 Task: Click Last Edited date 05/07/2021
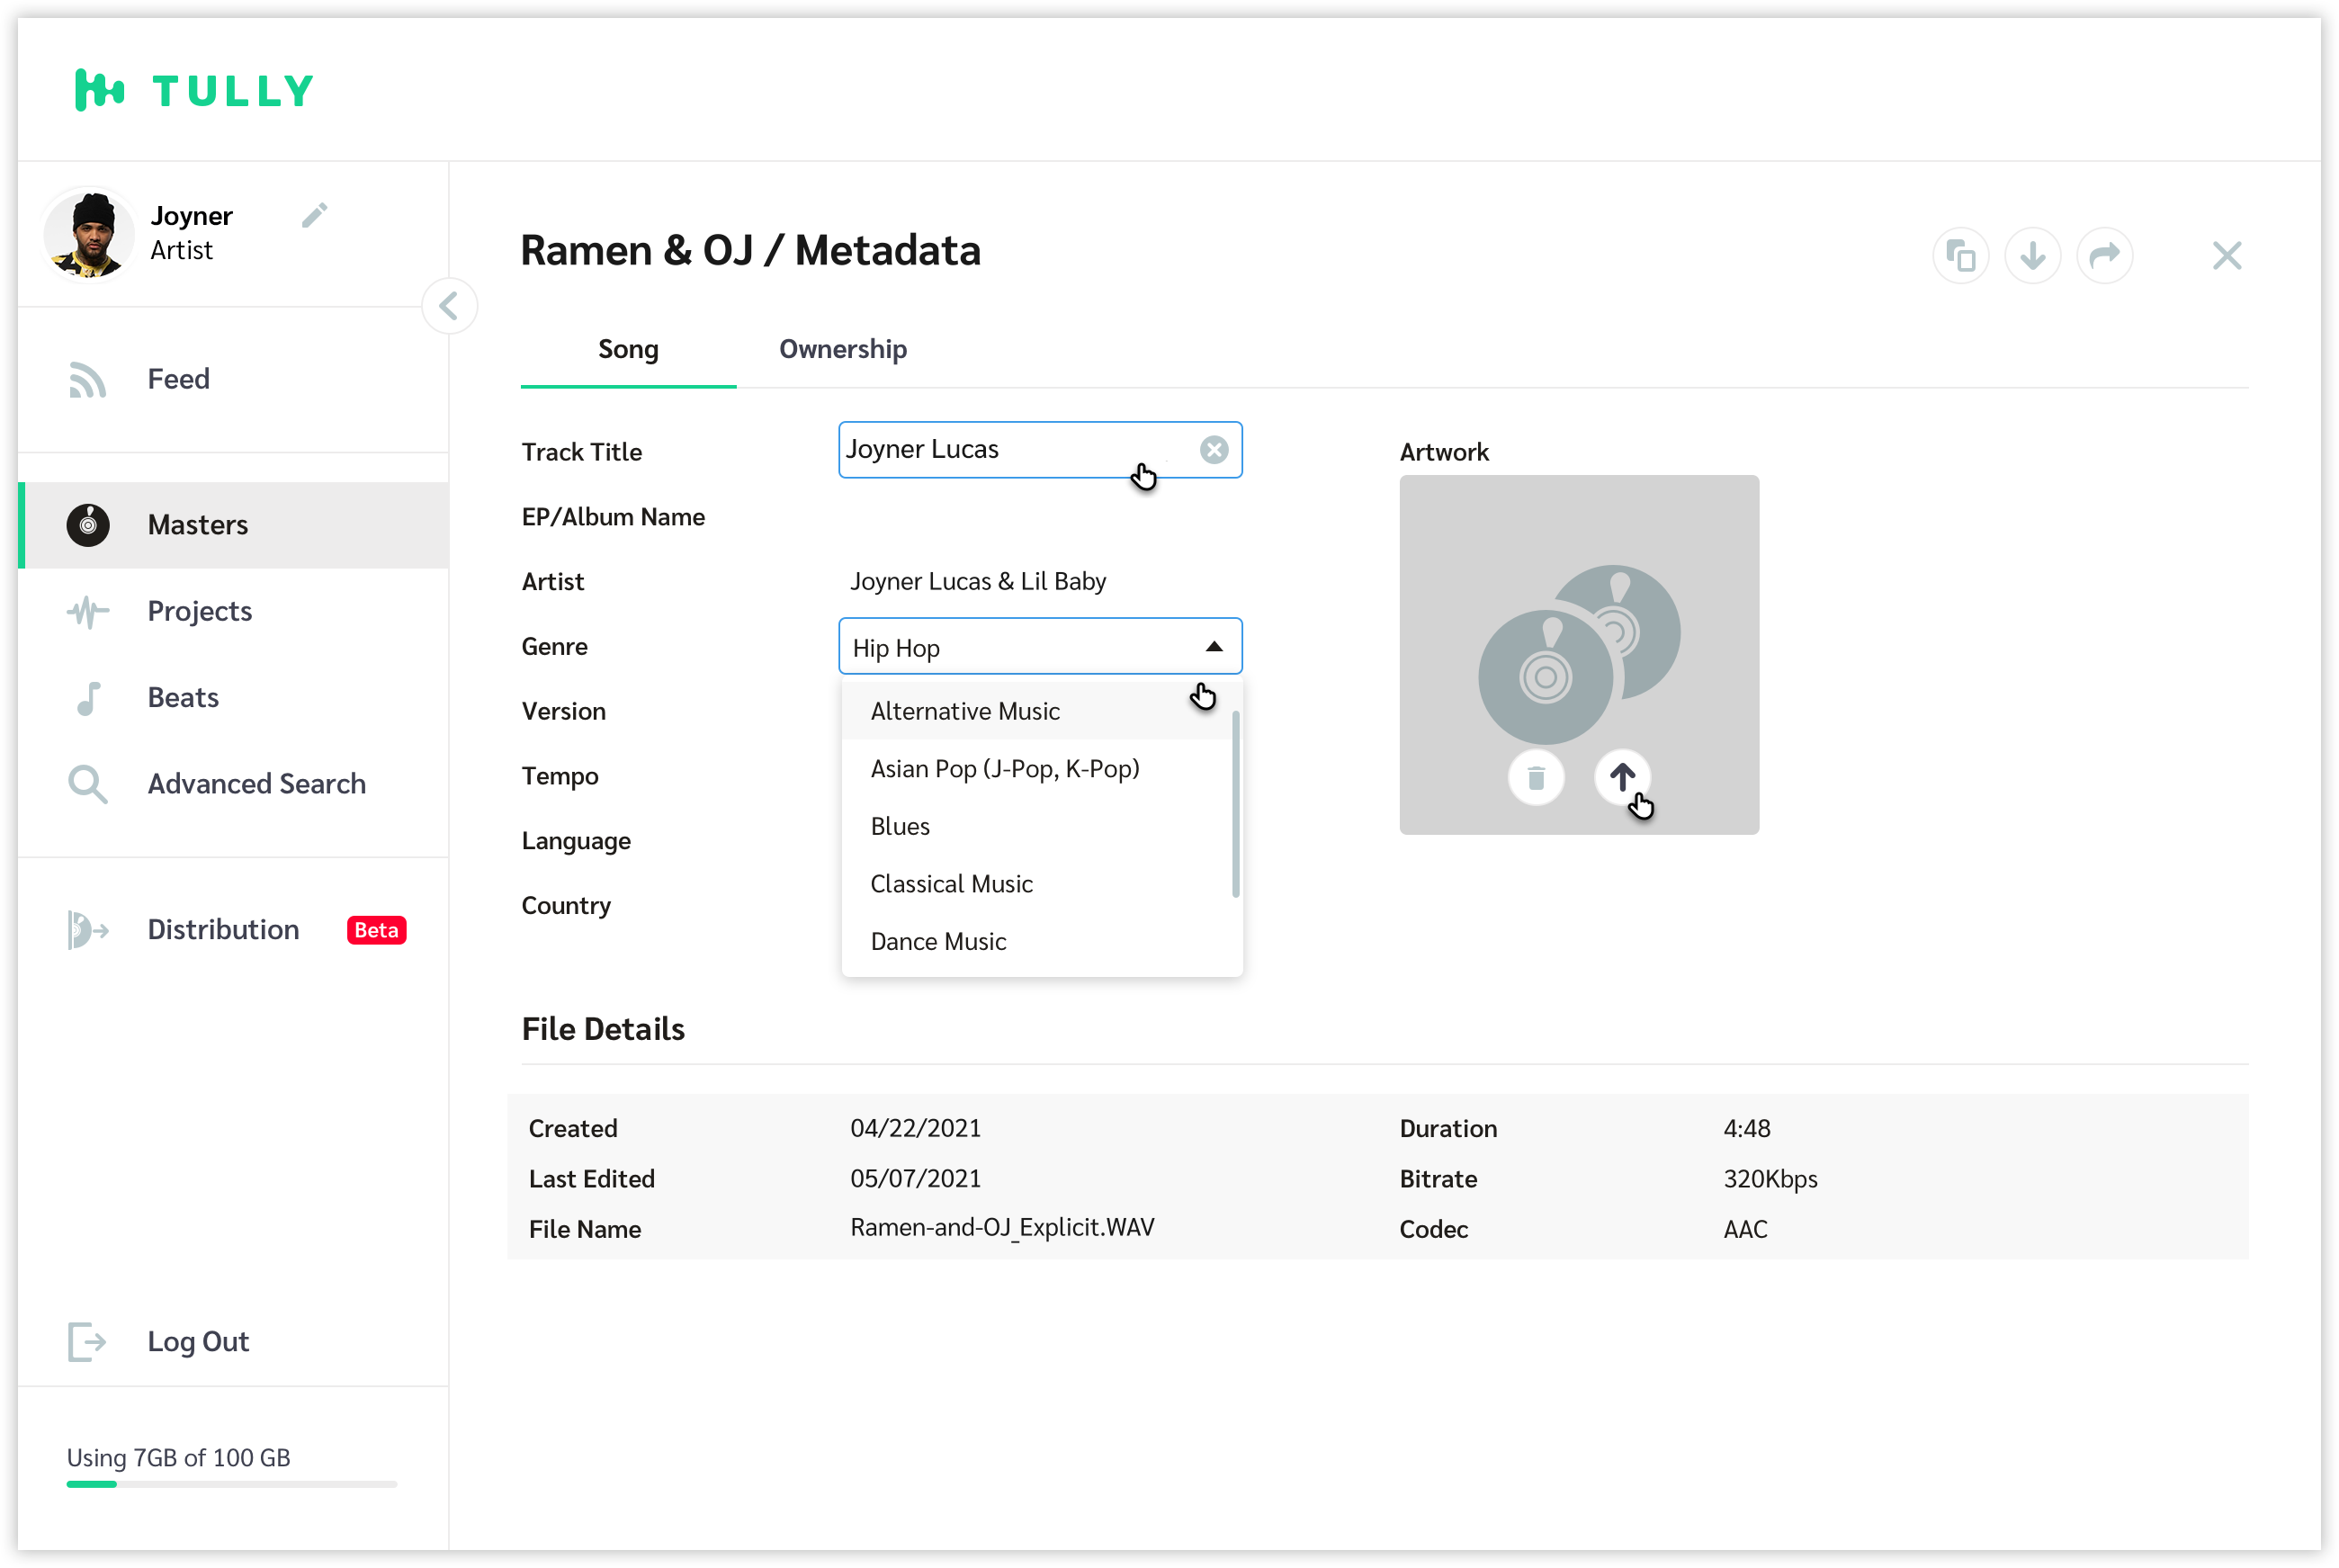coord(915,1179)
